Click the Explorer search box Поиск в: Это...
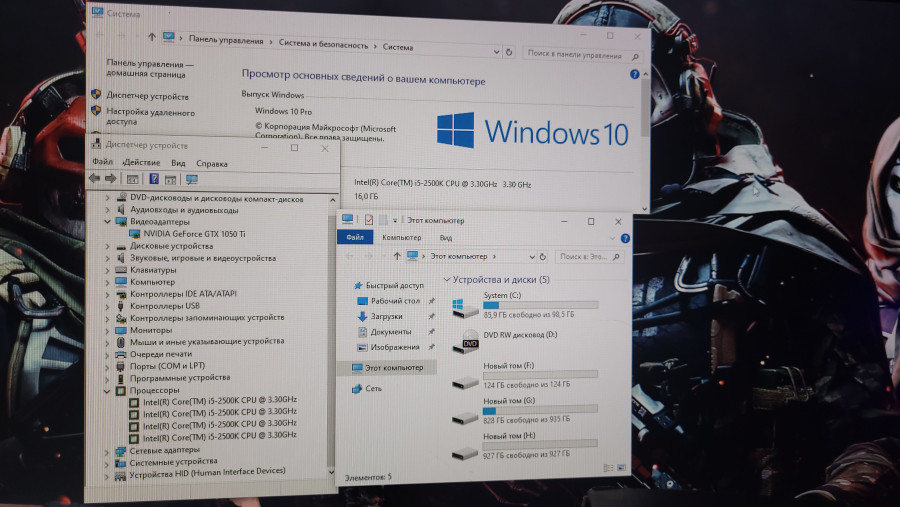The height and width of the screenshot is (507, 900). (x=589, y=257)
